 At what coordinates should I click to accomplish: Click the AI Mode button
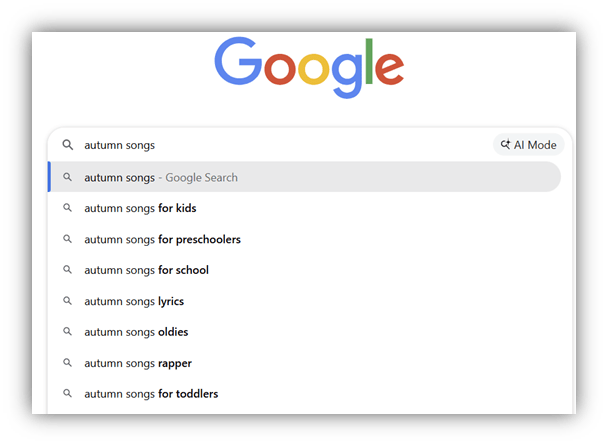529,145
